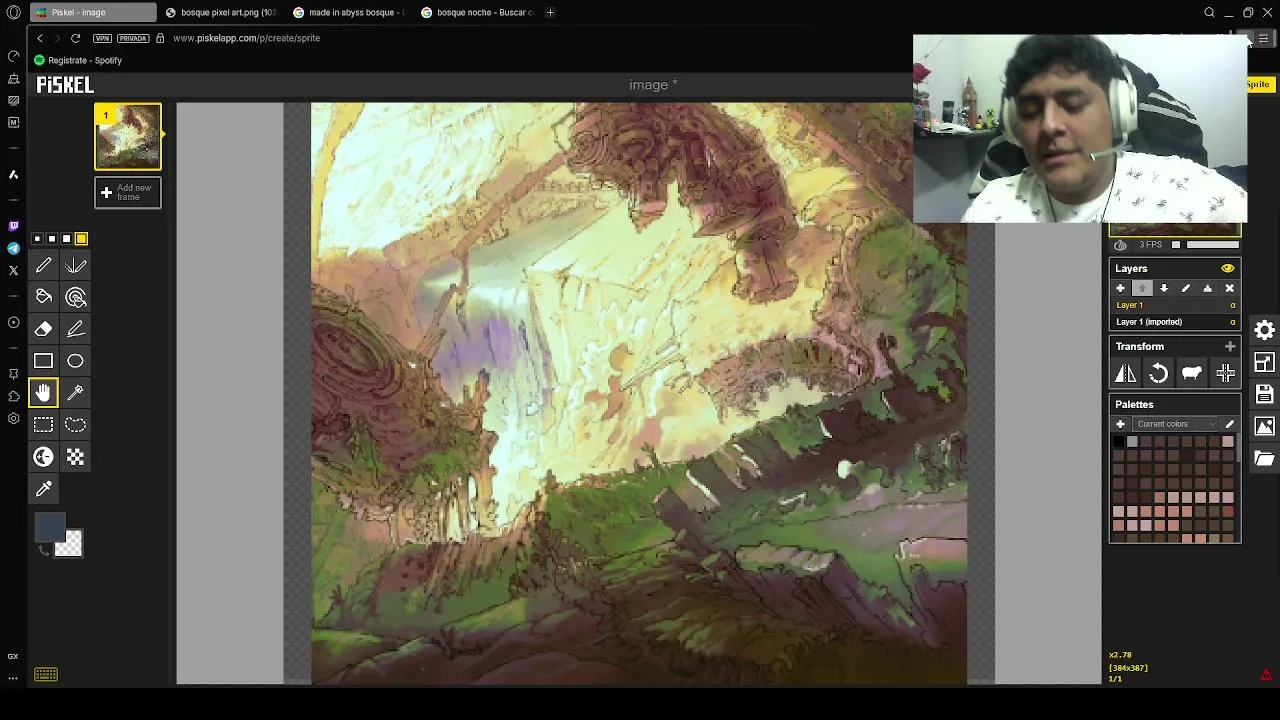The height and width of the screenshot is (720, 1280).
Task: Reload the page
Action: [x=75, y=38]
